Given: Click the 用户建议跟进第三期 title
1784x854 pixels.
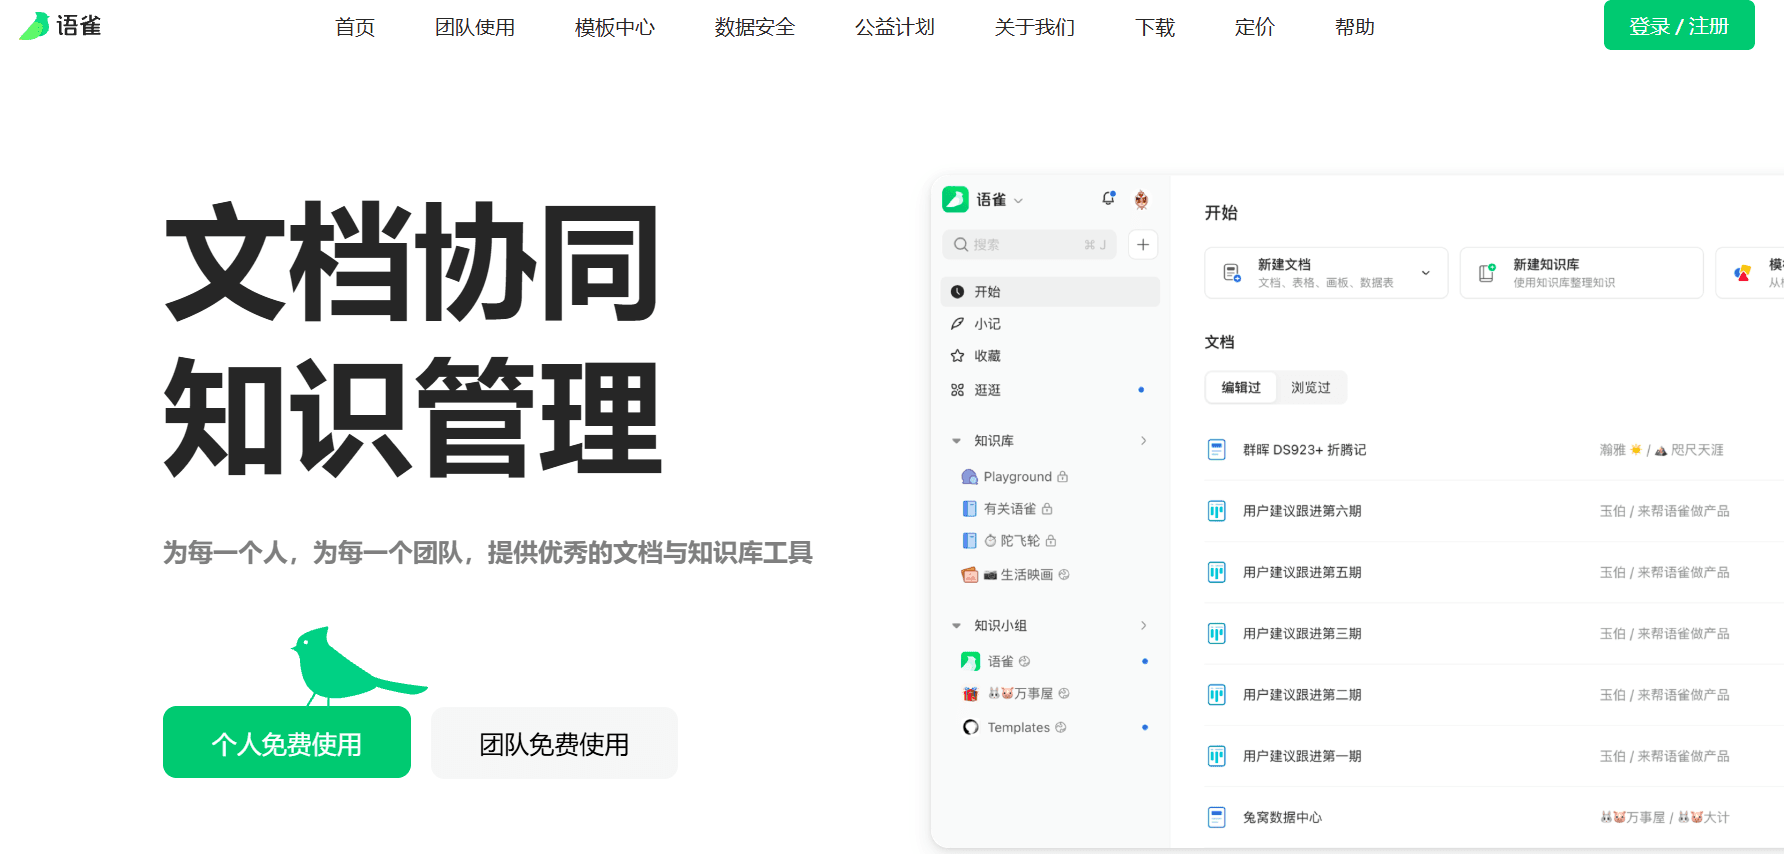Looking at the screenshot, I should click(1302, 634).
